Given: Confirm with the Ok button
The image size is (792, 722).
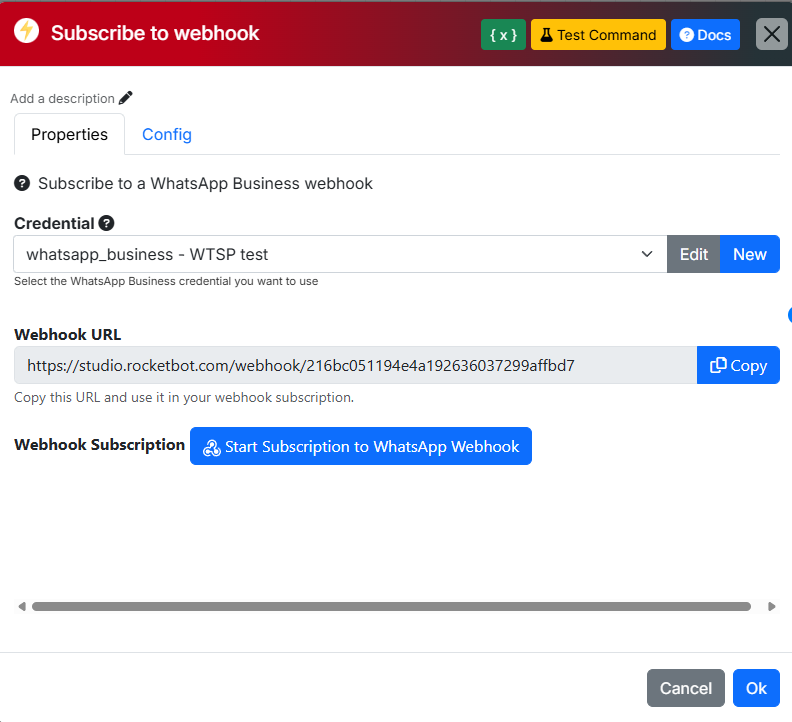Looking at the screenshot, I should coord(756,688).
